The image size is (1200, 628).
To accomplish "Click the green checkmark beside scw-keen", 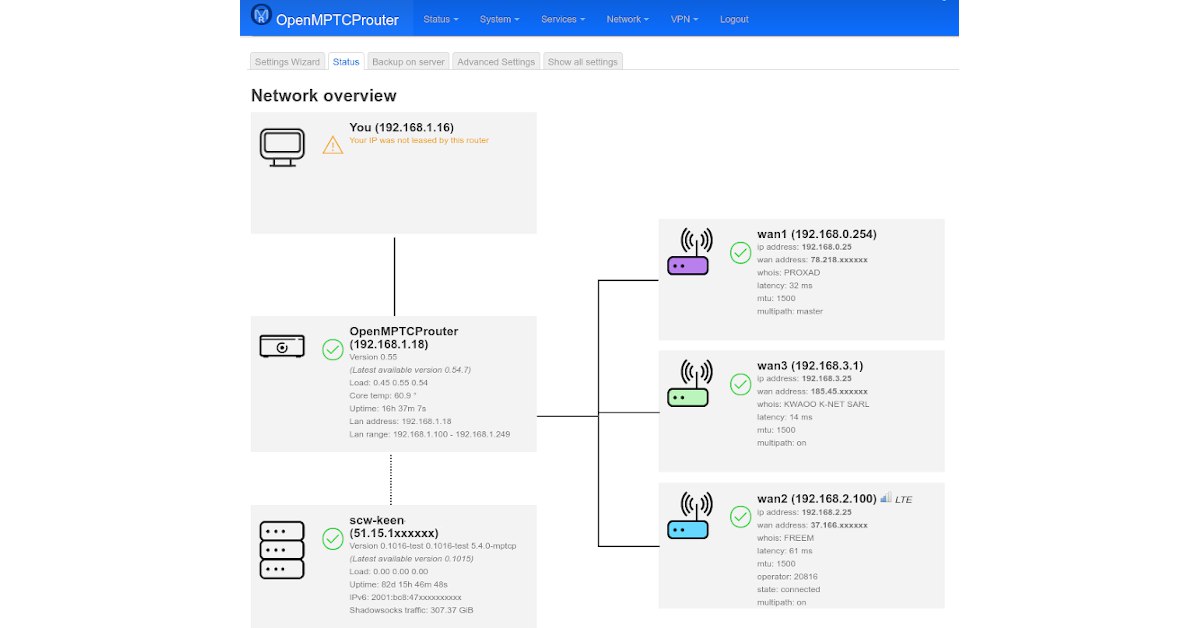I will tap(333, 539).
